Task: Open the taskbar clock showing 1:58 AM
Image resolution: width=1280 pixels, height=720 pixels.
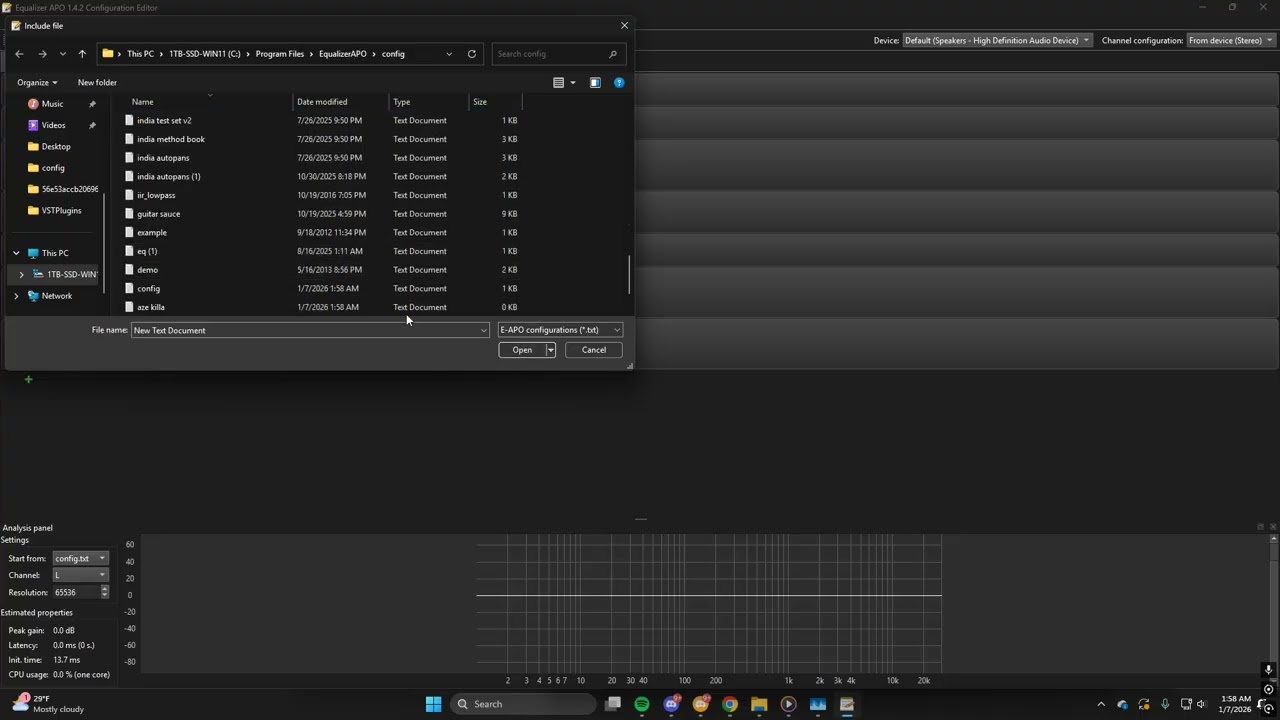Action: 1235,704
